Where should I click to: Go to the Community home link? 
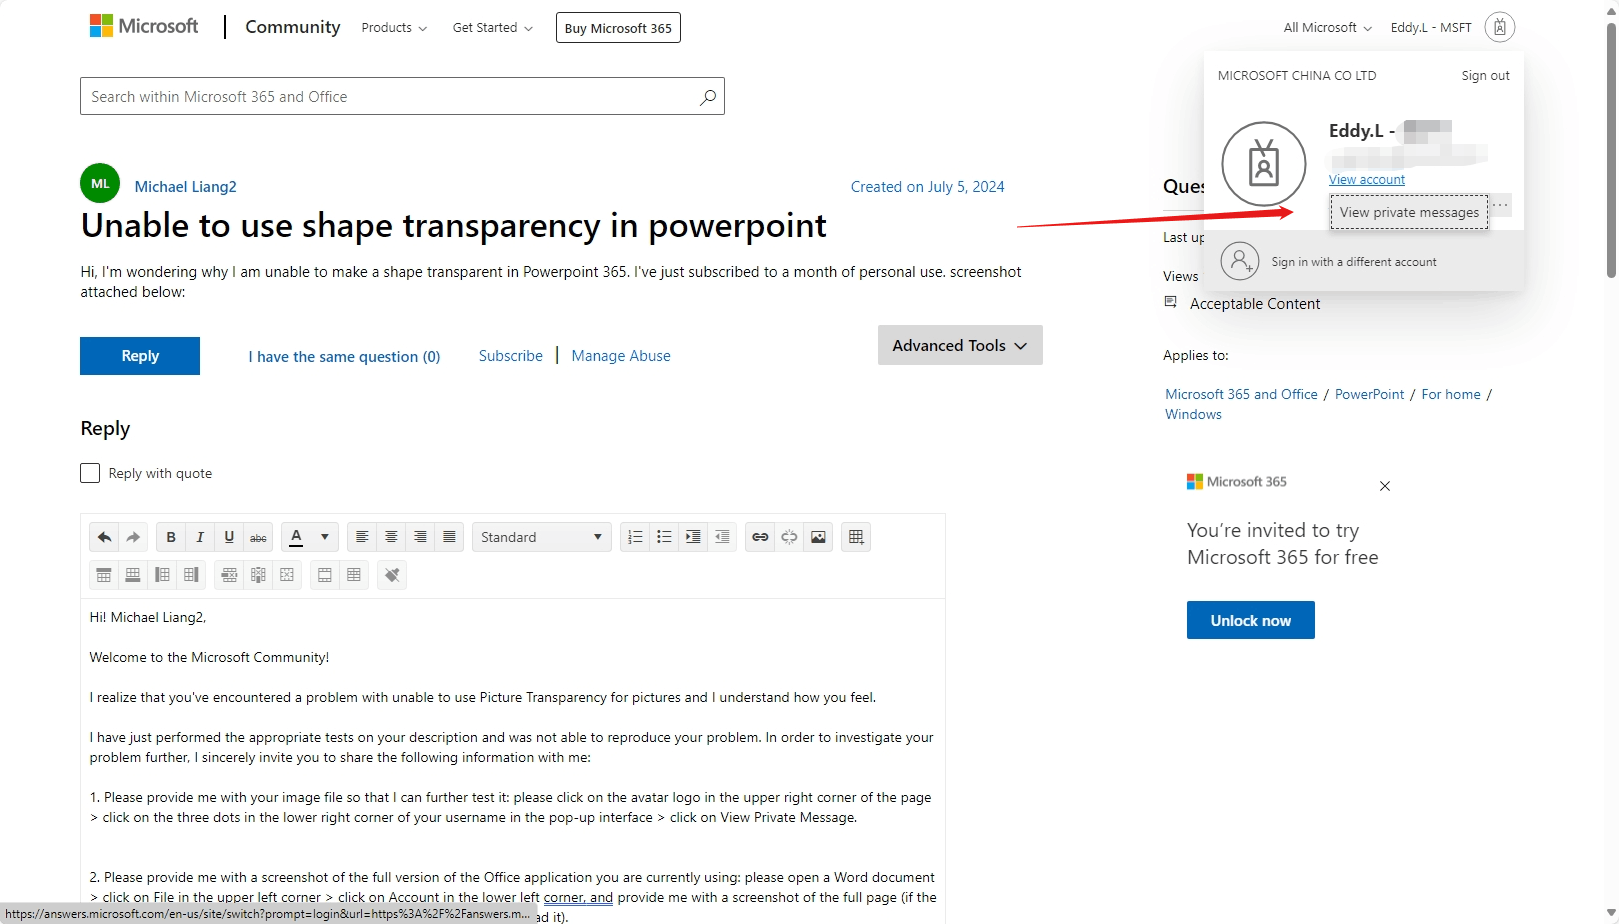click(x=293, y=27)
